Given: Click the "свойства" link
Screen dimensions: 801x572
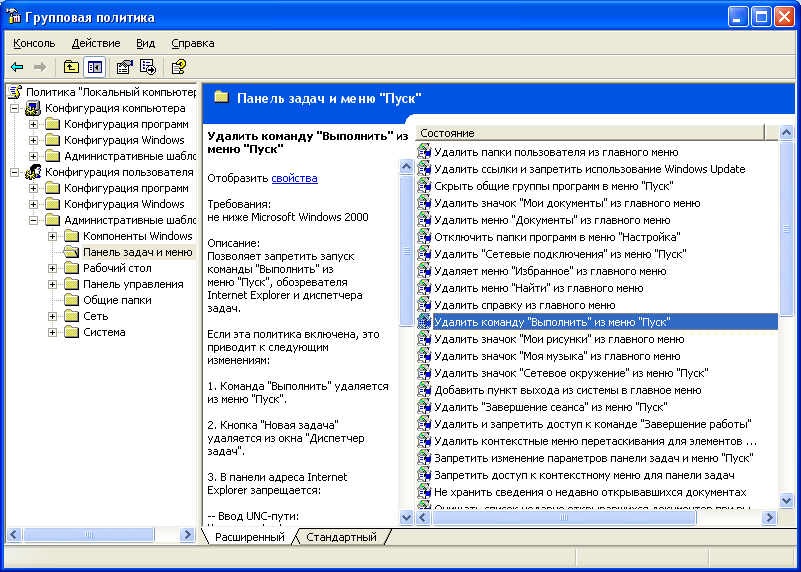Looking at the screenshot, I should click(x=294, y=178).
